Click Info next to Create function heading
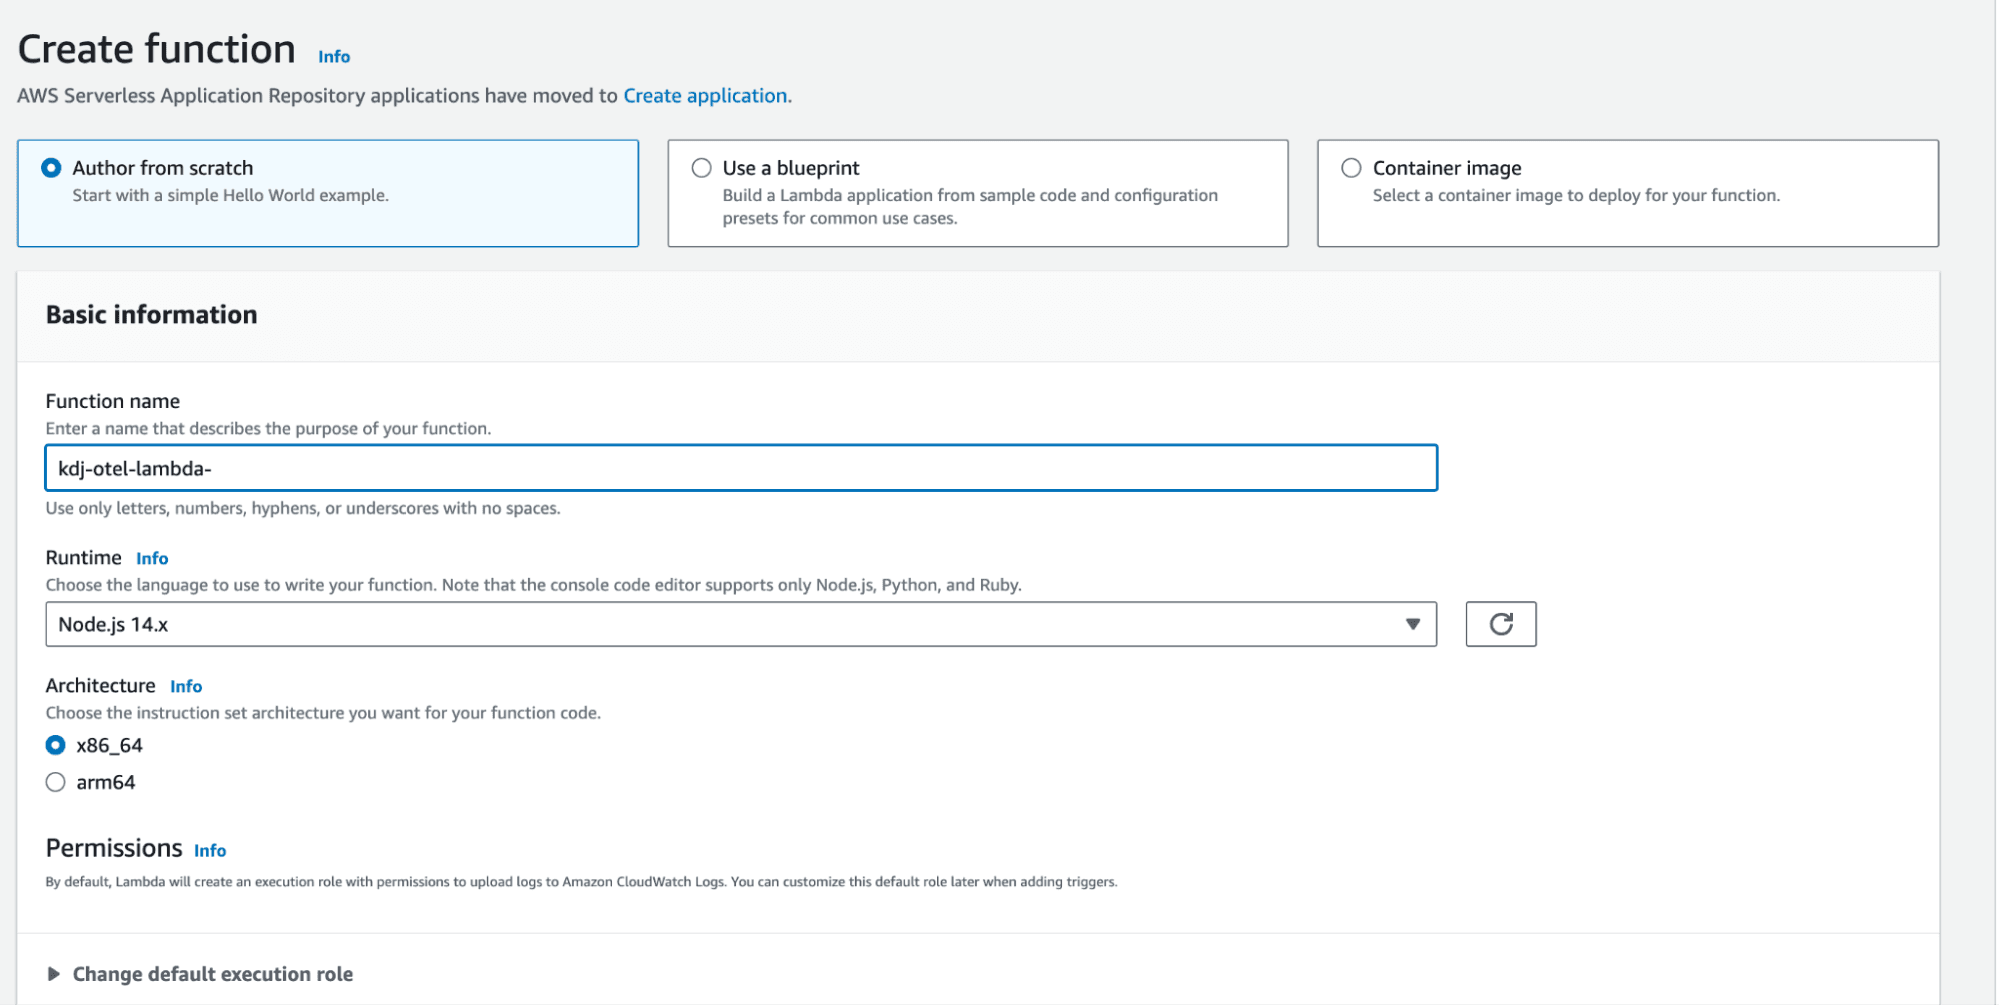1999x1006 pixels. (x=333, y=56)
